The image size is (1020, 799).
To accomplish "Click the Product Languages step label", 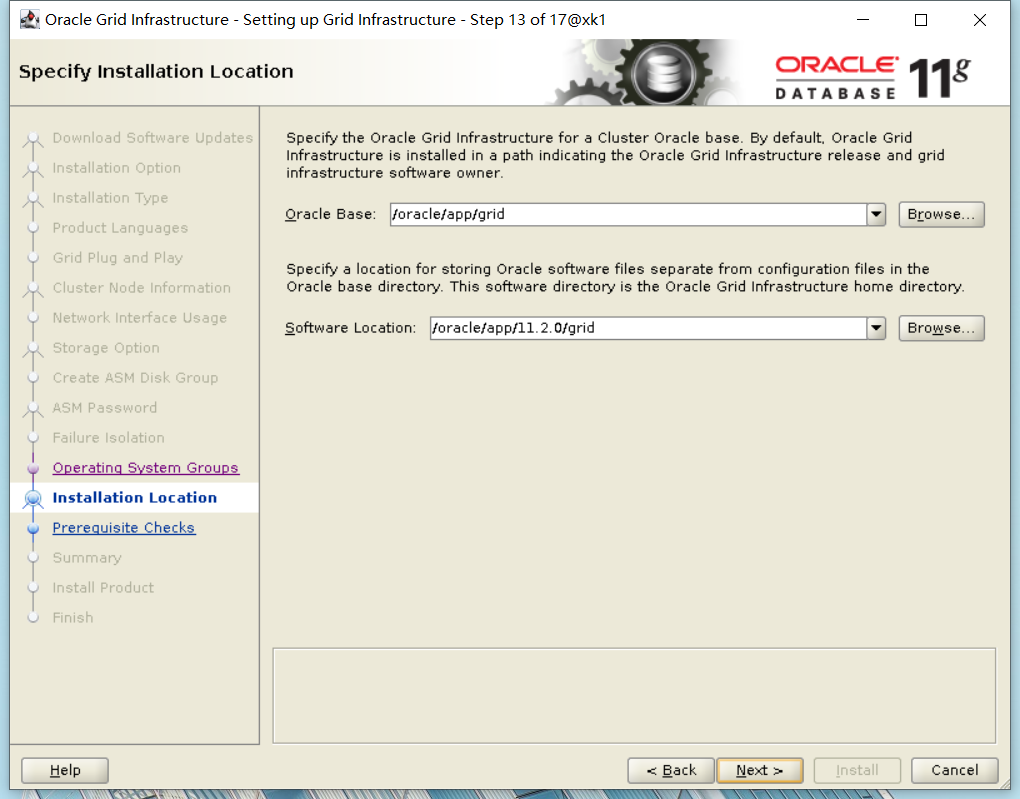I will (120, 228).
